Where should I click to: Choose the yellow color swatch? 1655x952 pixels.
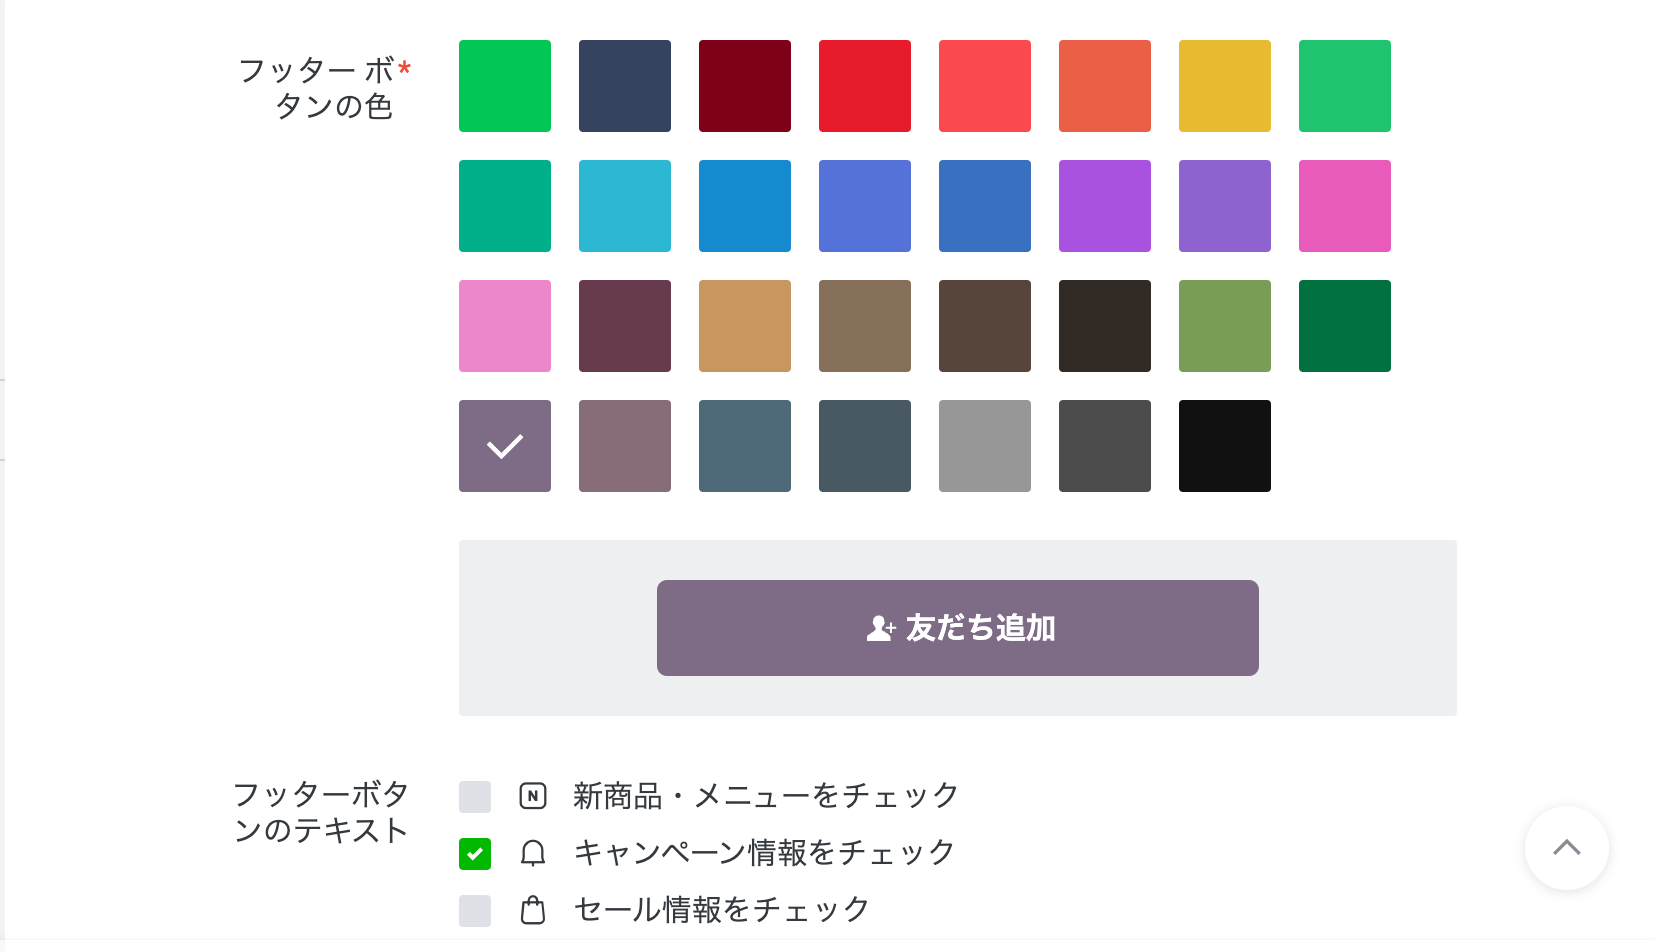[1225, 86]
